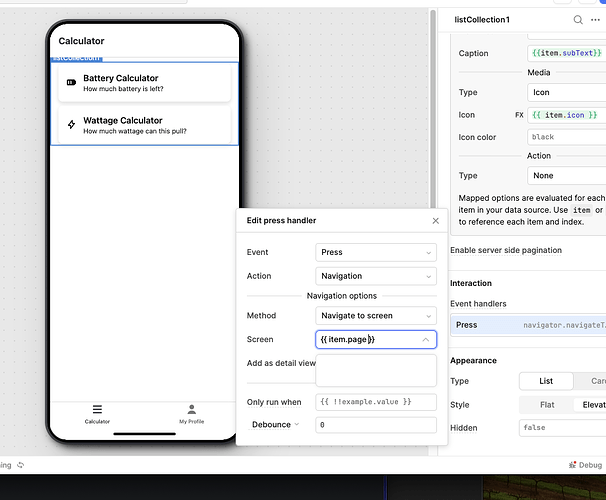Screen dimensions: 606x500
Task: Click Enable server side pagination label
Action: 506,250
